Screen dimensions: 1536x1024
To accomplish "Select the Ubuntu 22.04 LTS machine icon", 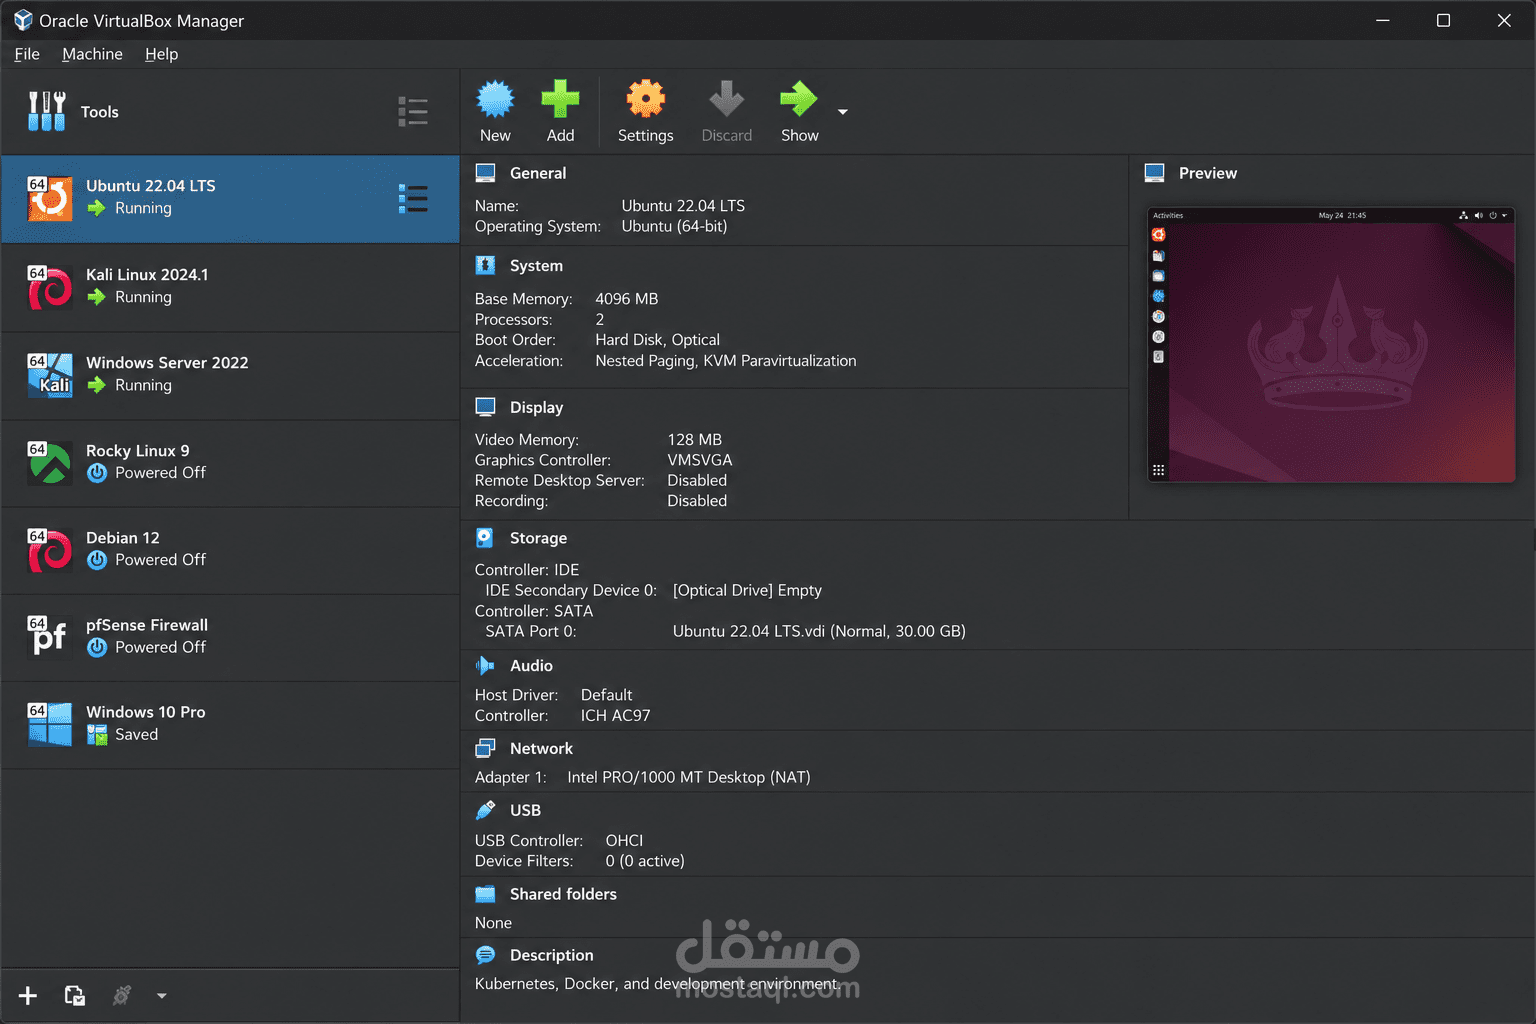I will click(49, 198).
